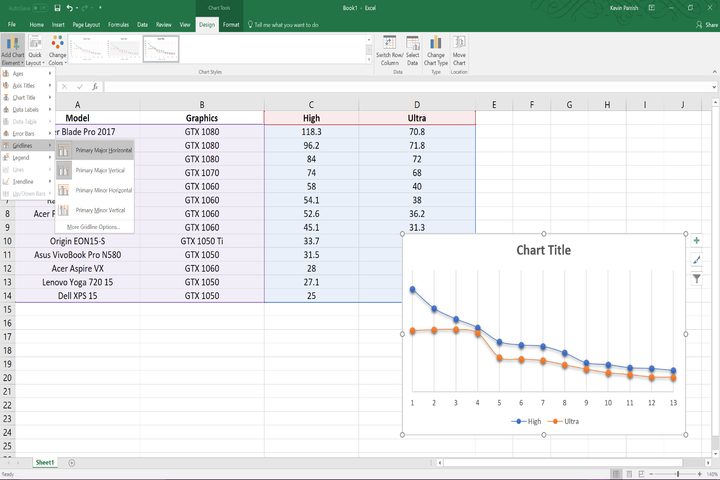The height and width of the screenshot is (480, 720).
Task: Expand the Axis Titles submenu
Action: click(28, 85)
